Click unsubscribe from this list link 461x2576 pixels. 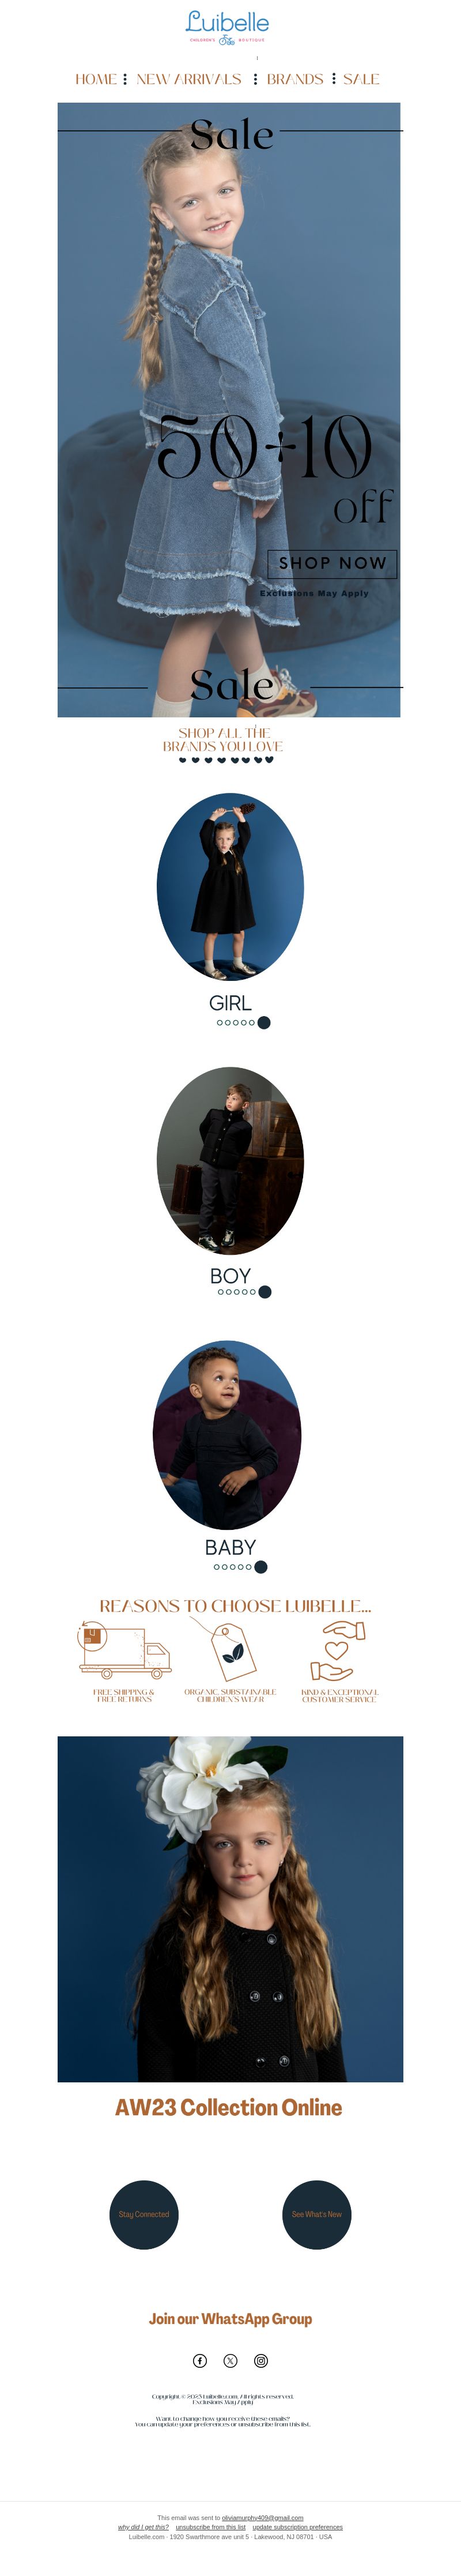click(x=211, y=2527)
